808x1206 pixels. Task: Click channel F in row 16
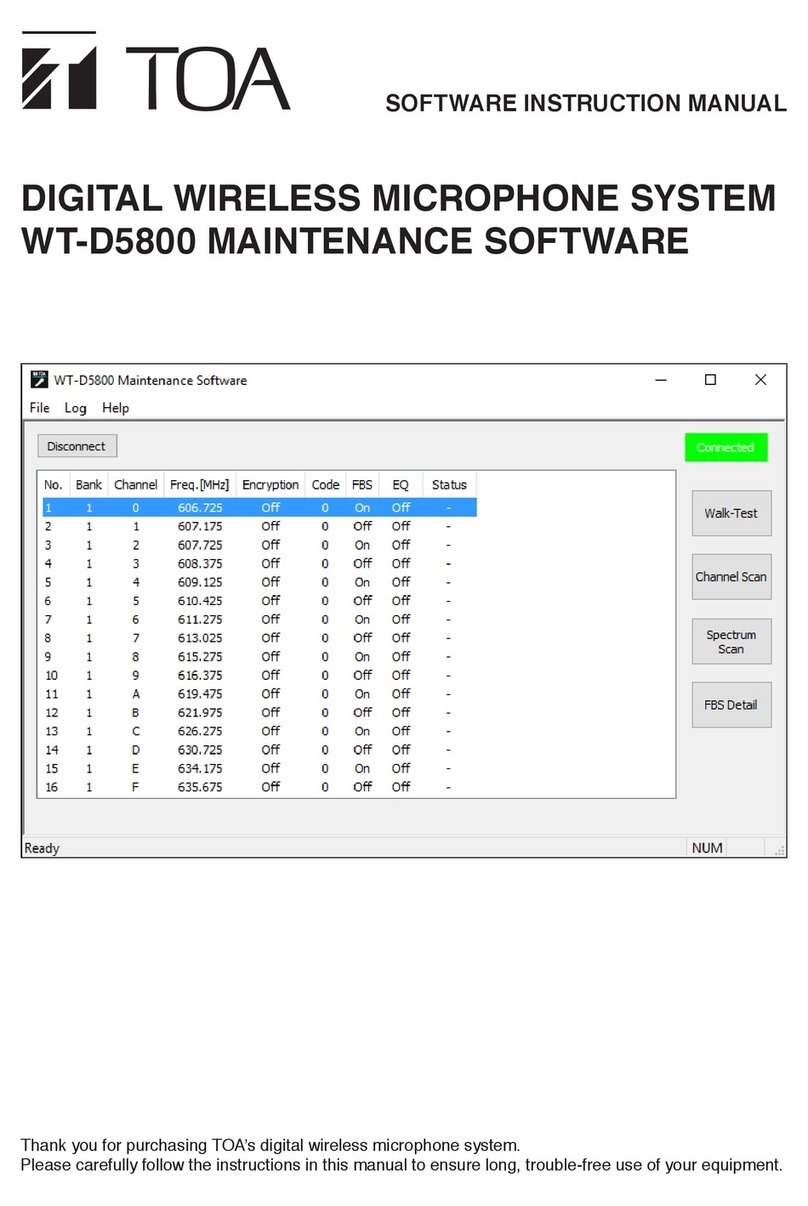pos(136,788)
